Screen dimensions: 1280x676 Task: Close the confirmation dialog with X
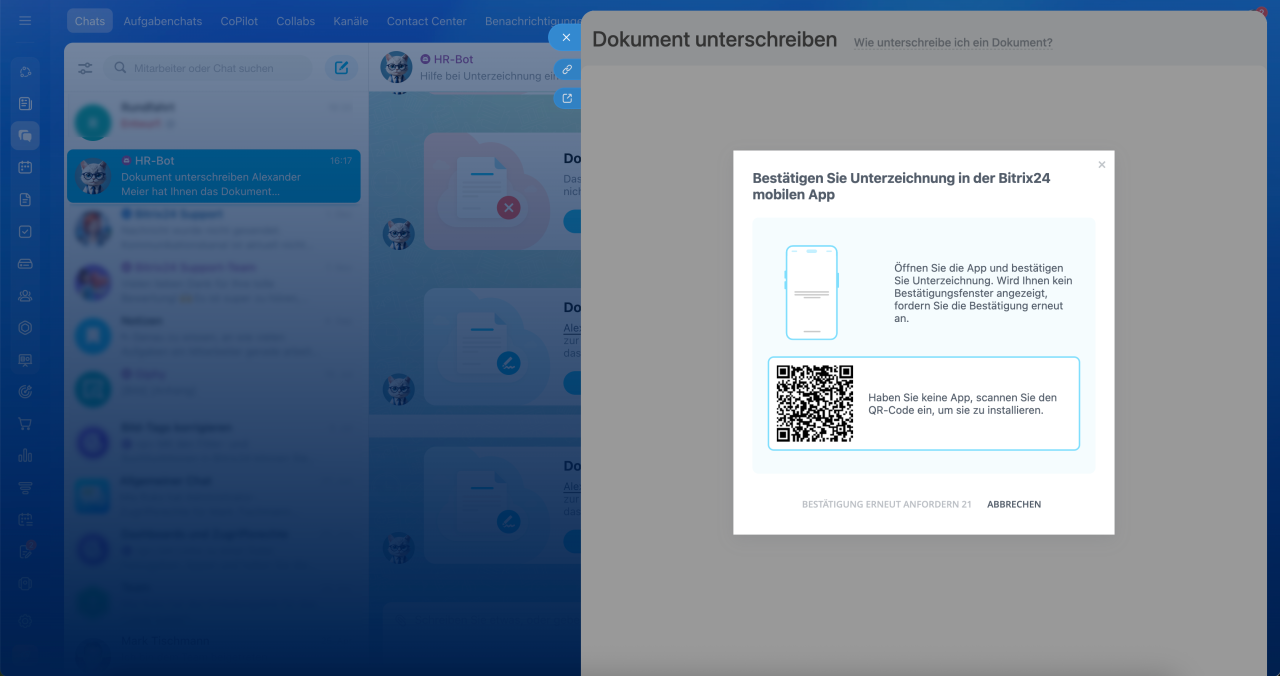[x=1102, y=164]
